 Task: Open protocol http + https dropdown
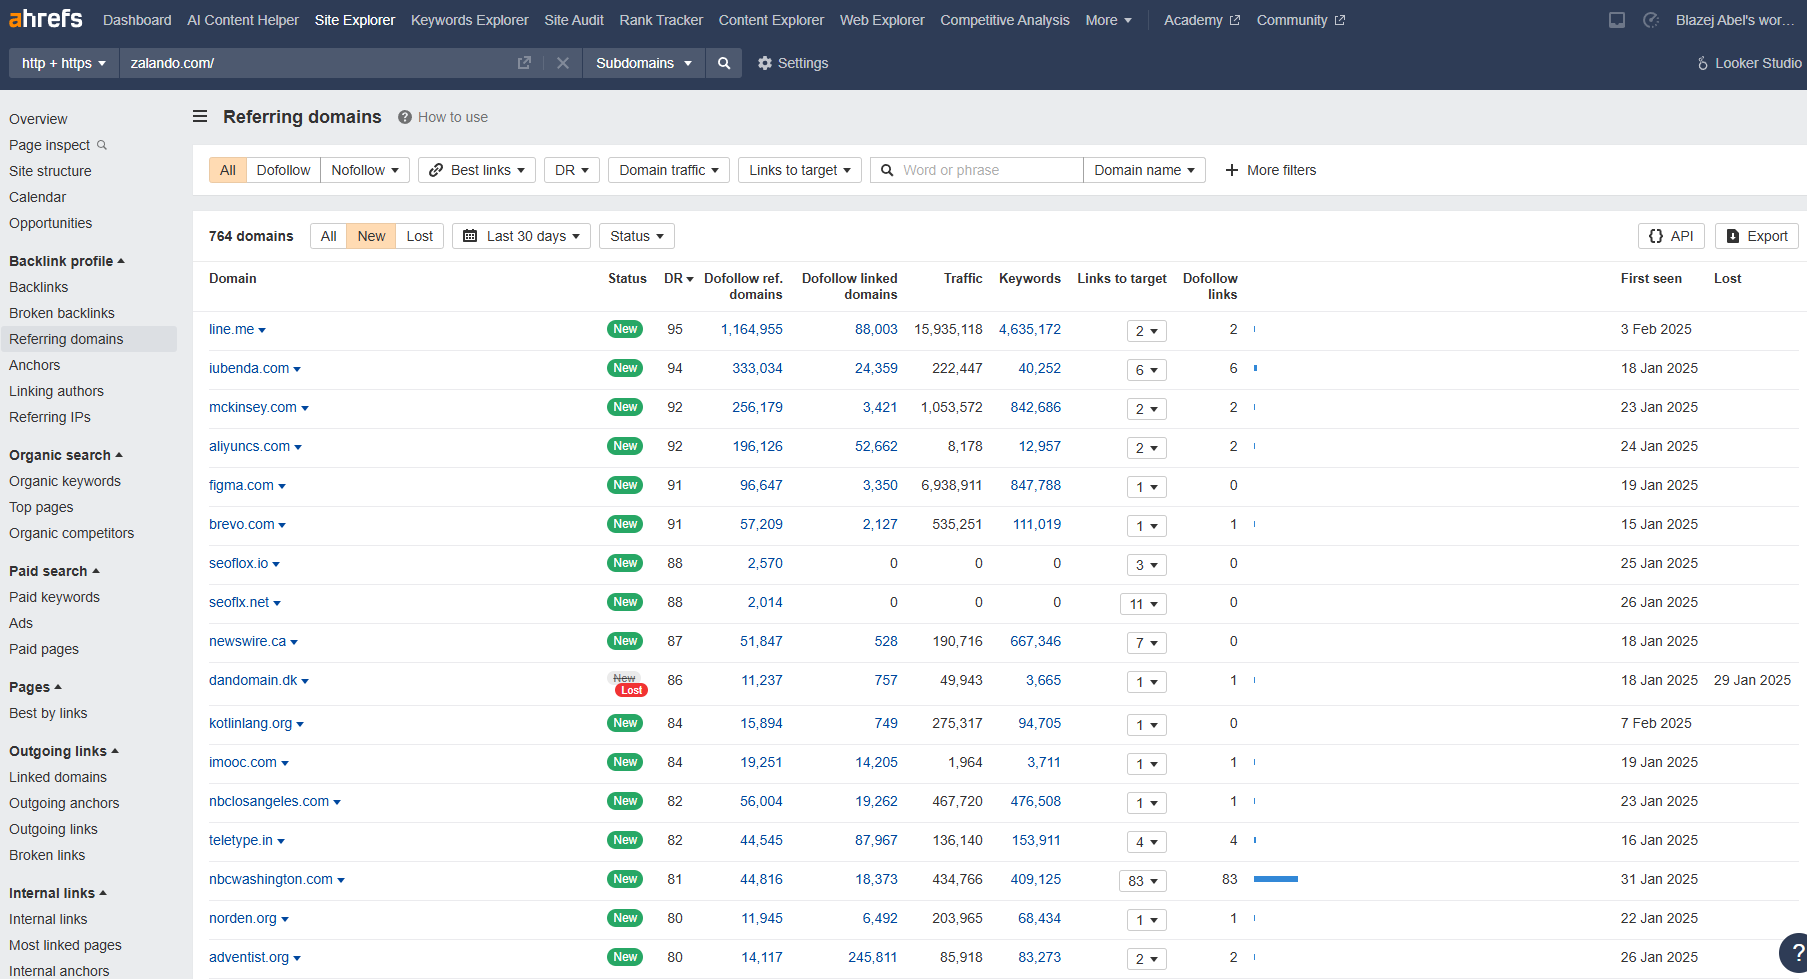tap(64, 63)
